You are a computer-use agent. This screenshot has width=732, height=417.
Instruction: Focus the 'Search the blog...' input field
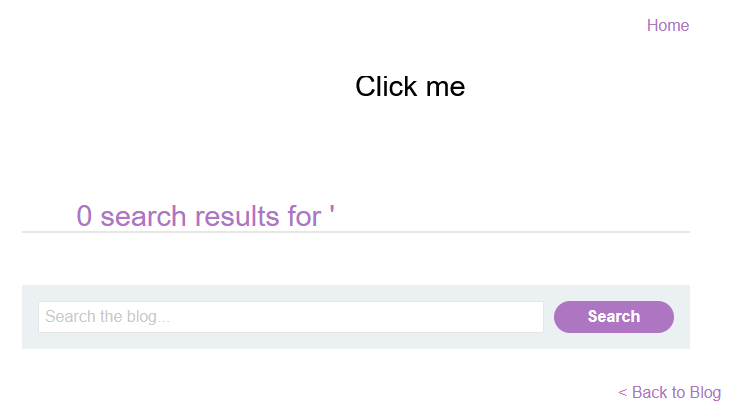[x=290, y=317]
